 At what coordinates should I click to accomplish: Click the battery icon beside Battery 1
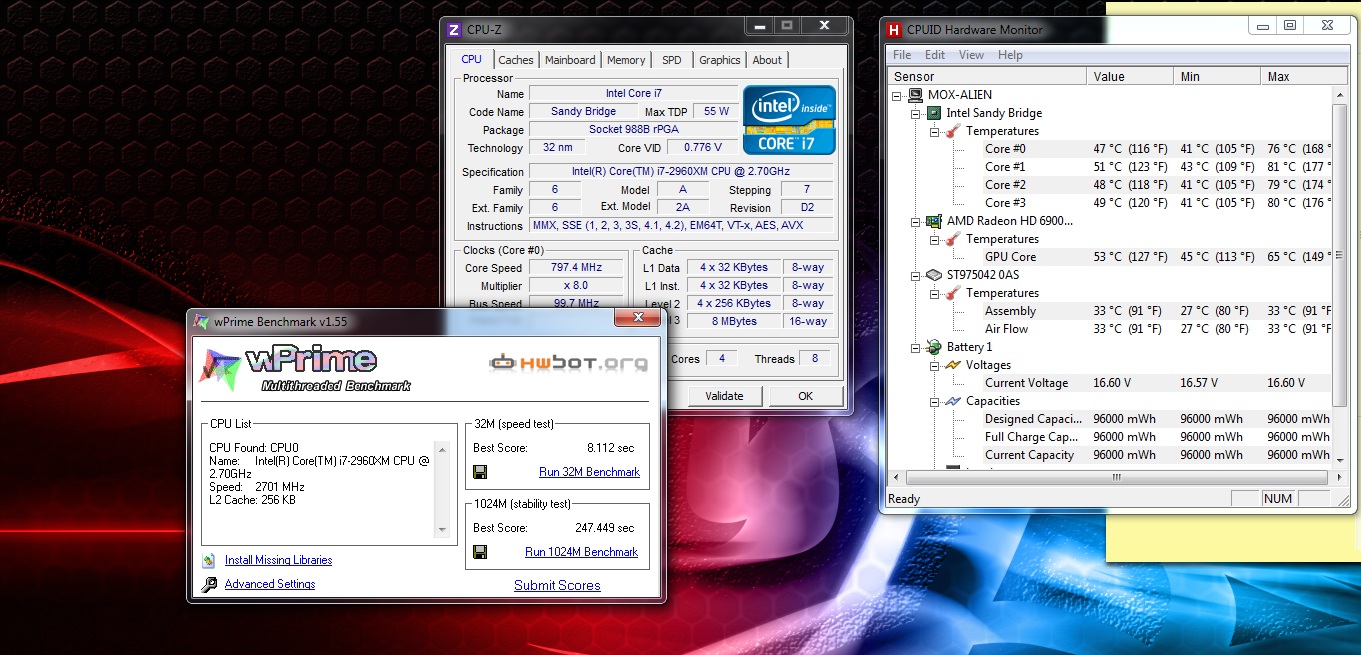933,347
